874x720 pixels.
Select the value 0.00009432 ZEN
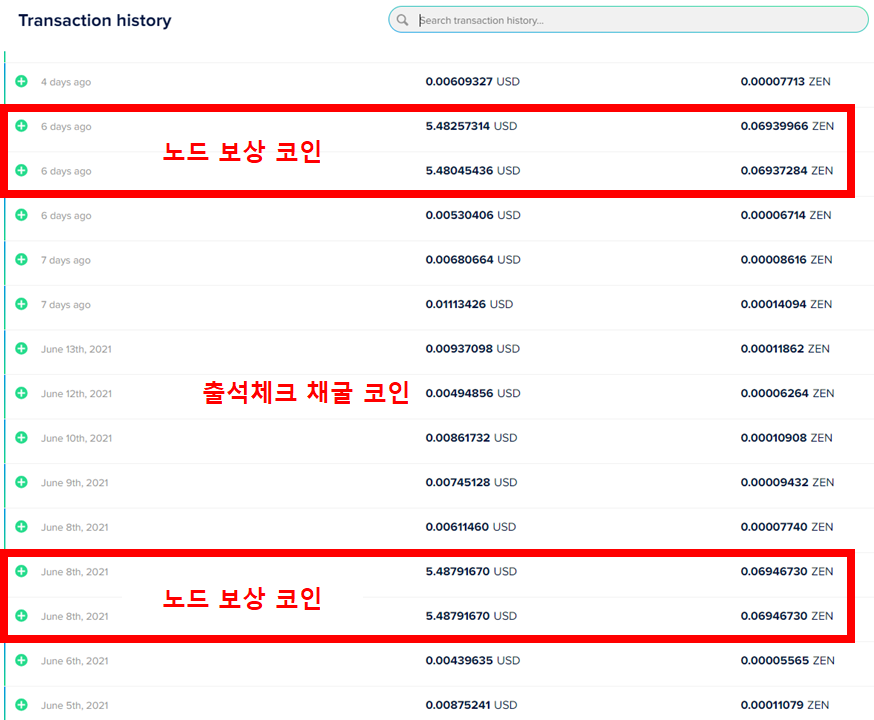click(788, 483)
